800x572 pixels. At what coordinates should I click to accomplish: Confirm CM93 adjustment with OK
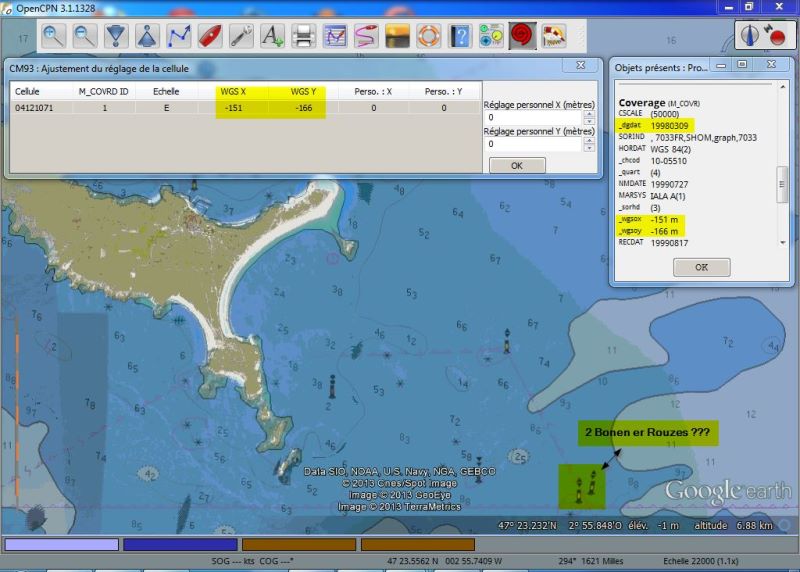coord(517,165)
